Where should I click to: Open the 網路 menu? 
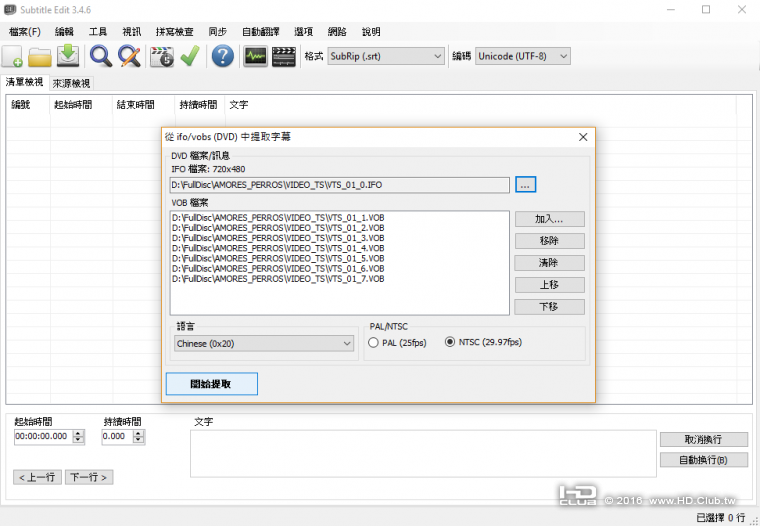click(x=337, y=32)
